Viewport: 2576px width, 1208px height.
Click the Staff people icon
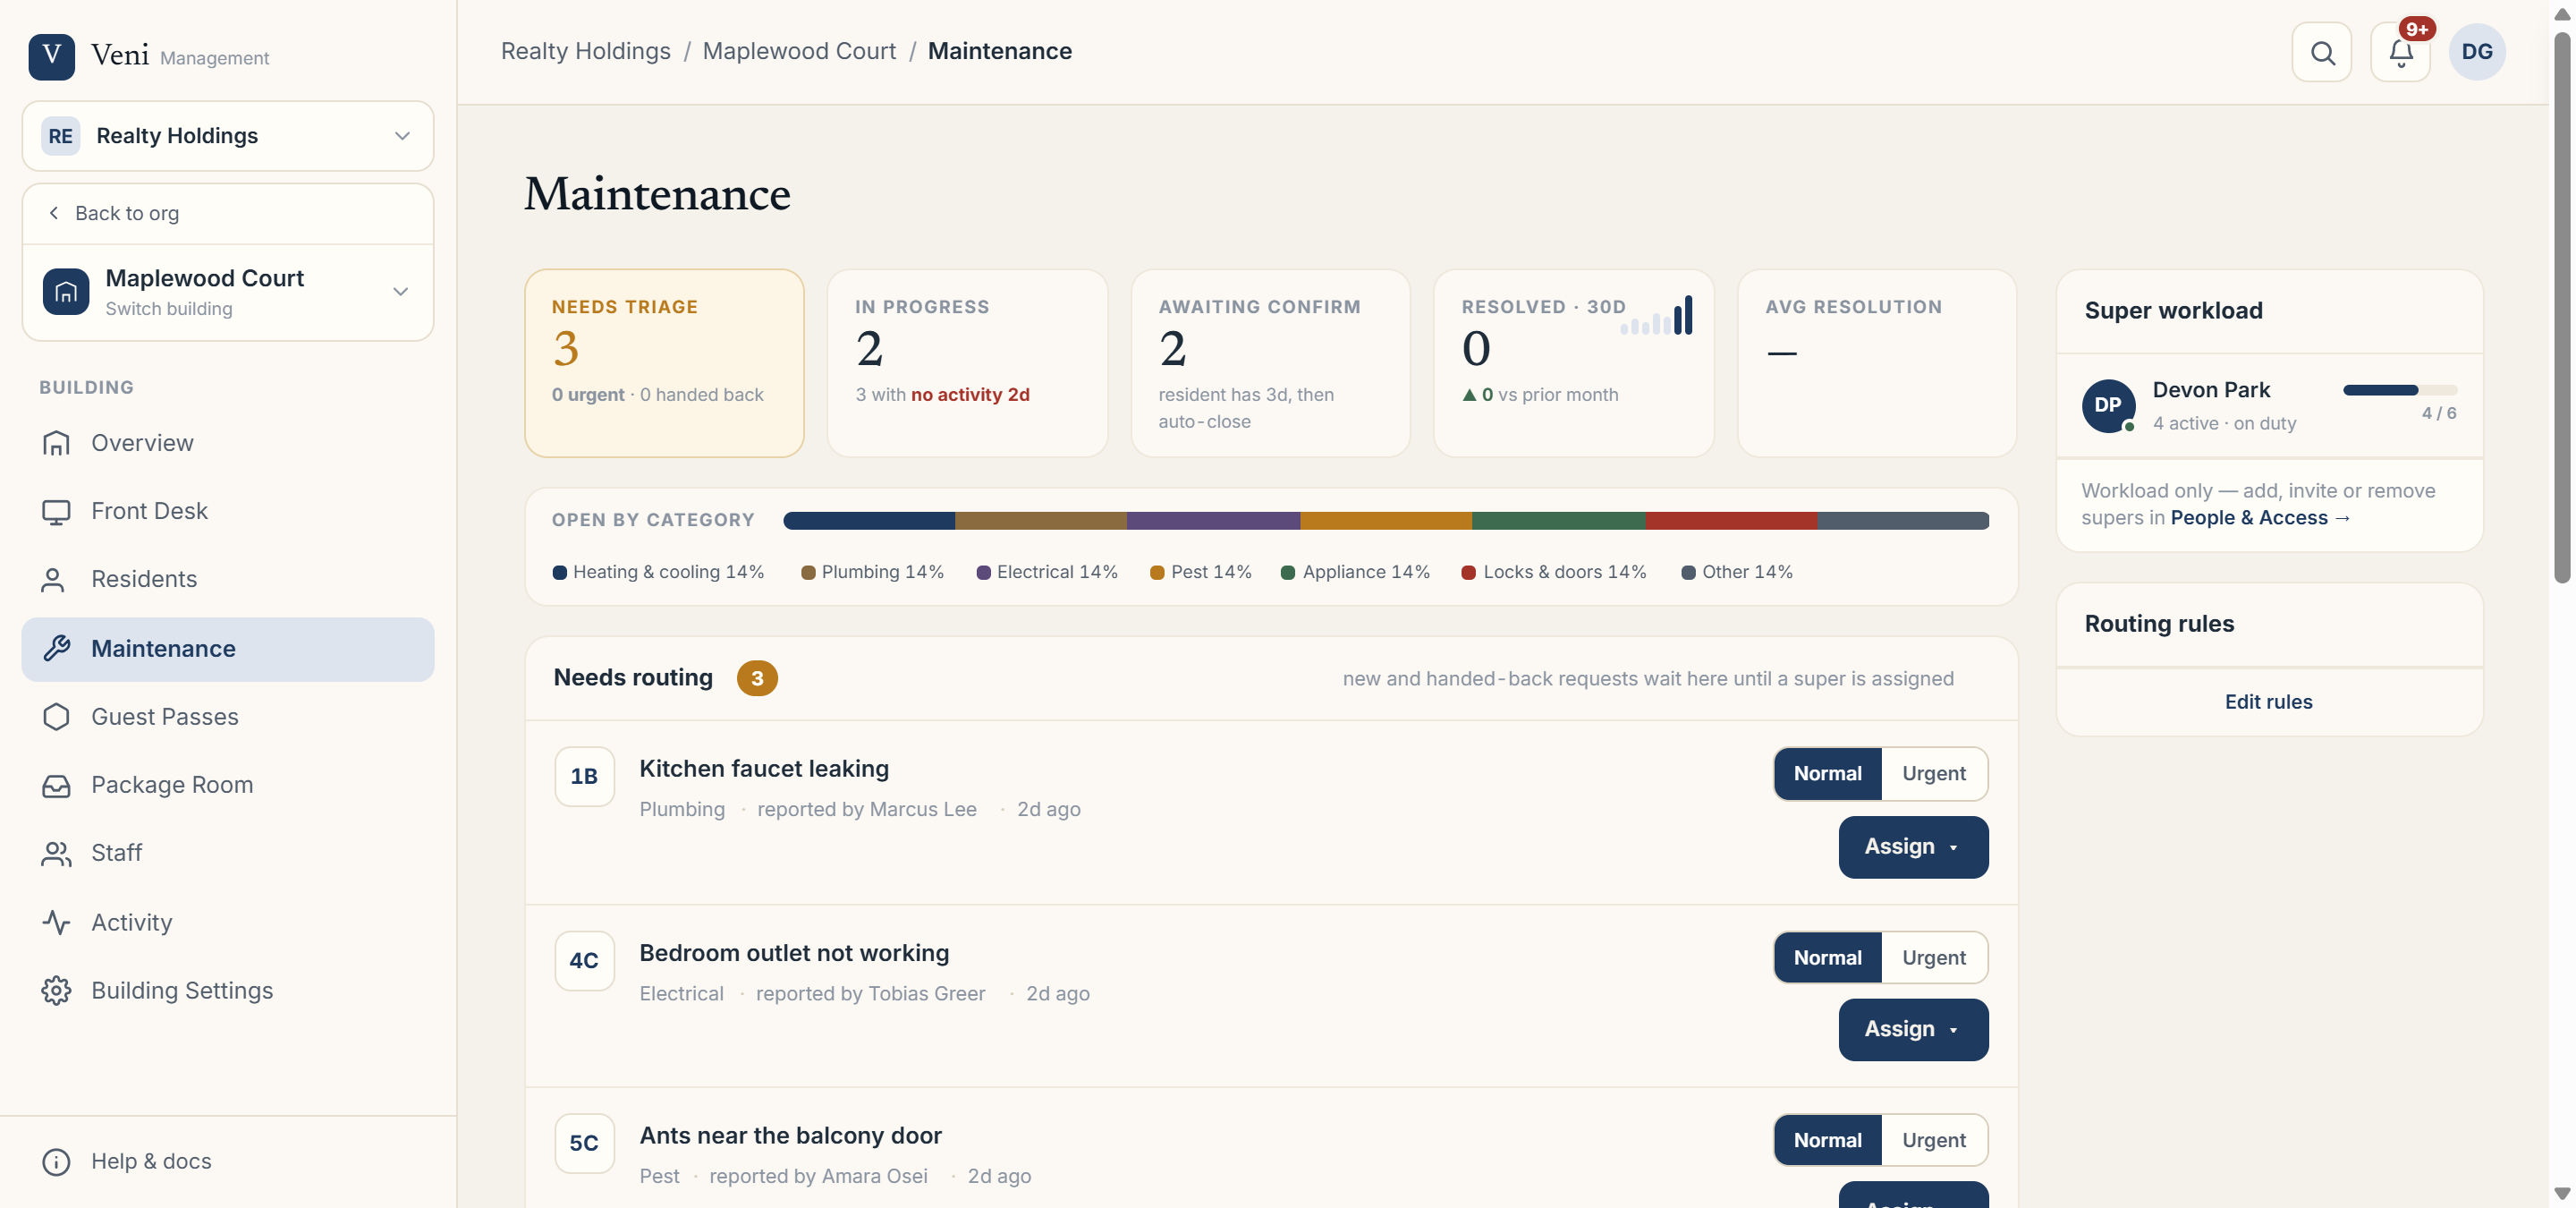56,853
